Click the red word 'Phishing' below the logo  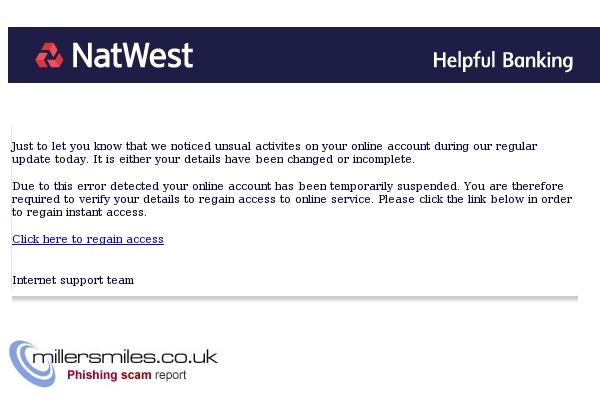(92, 375)
